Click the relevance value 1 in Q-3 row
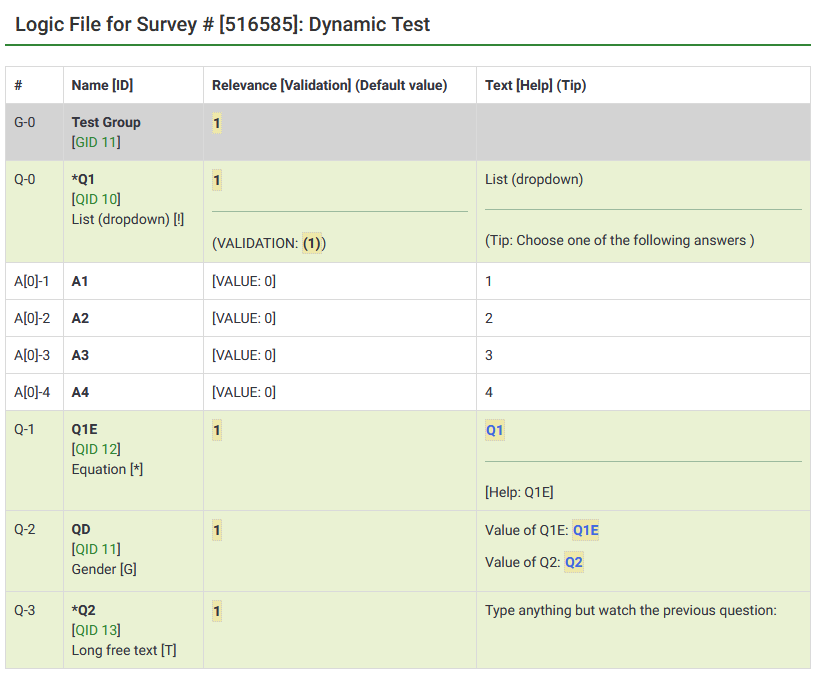The image size is (823, 684). [x=217, y=612]
